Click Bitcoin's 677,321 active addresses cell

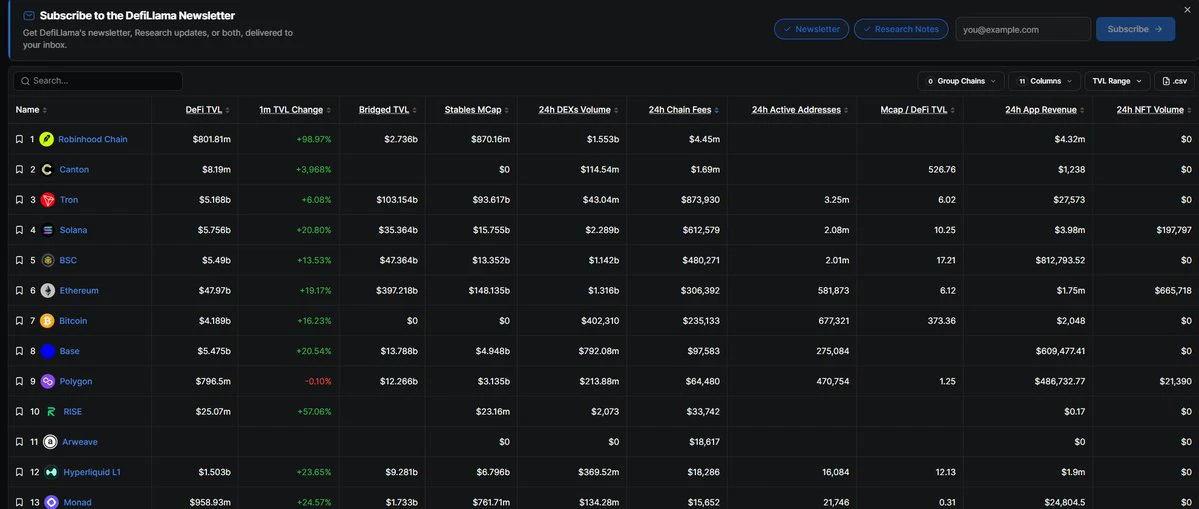click(x=833, y=321)
